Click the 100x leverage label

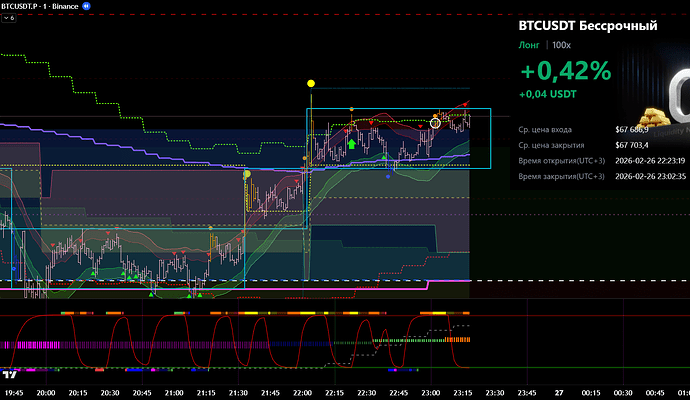click(x=561, y=45)
